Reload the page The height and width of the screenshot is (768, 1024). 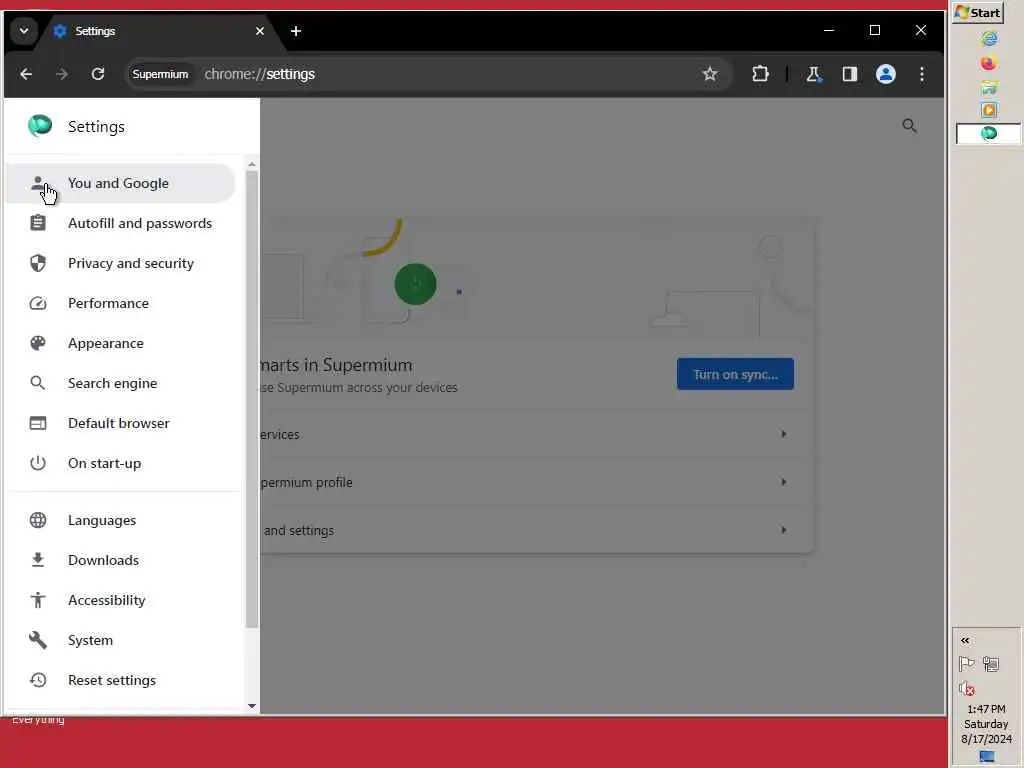click(98, 74)
